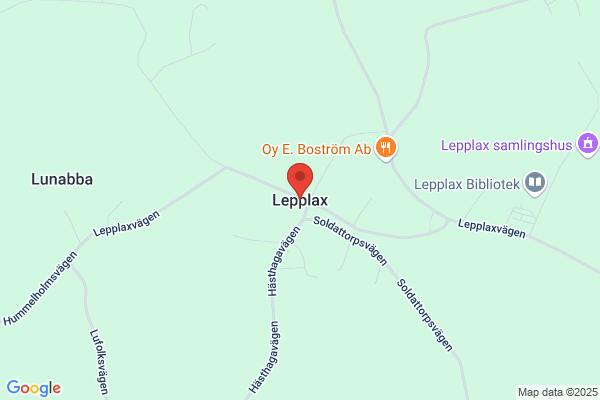The height and width of the screenshot is (400, 600).
Task: Select the purple Lepplax samlingshus marker icon
Action: pos(588,144)
